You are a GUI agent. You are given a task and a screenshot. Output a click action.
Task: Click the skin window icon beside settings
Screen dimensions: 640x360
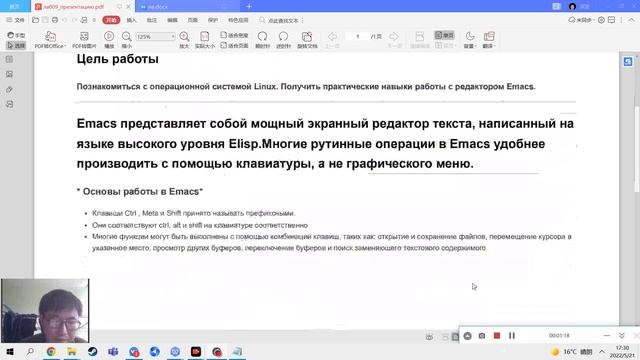[611, 20]
